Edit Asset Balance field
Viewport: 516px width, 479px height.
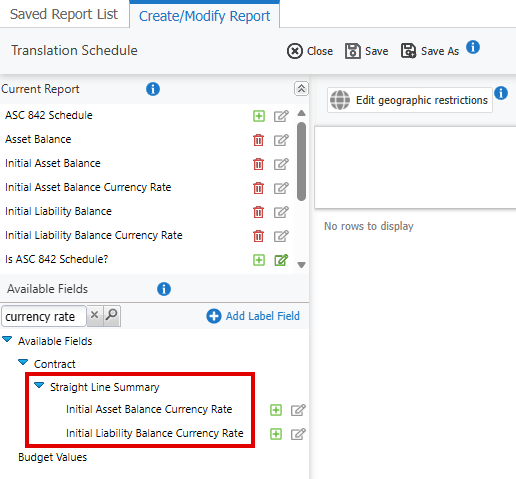(281, 140)
